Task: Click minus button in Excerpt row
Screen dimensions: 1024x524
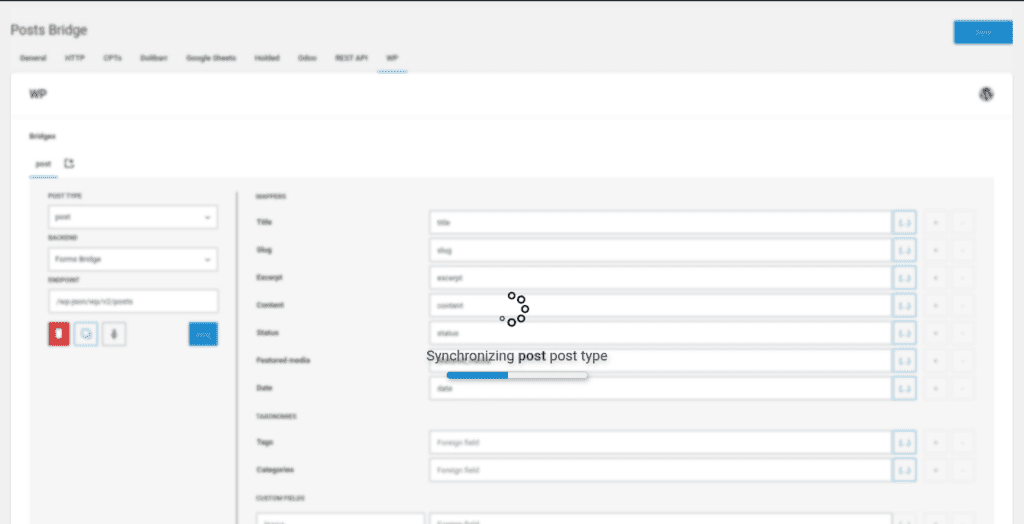Action: coord(963,278)
